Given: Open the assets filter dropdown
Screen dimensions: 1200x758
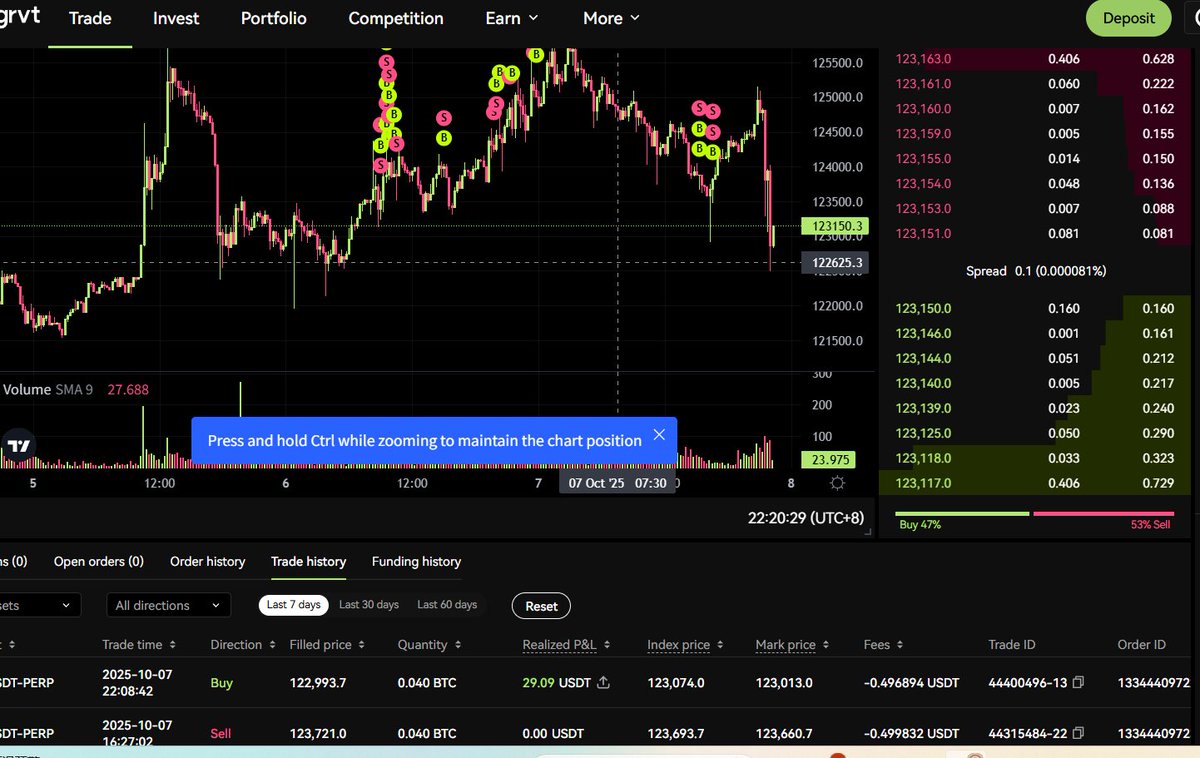Looking at the screenshot, I should tap(40, 605).
